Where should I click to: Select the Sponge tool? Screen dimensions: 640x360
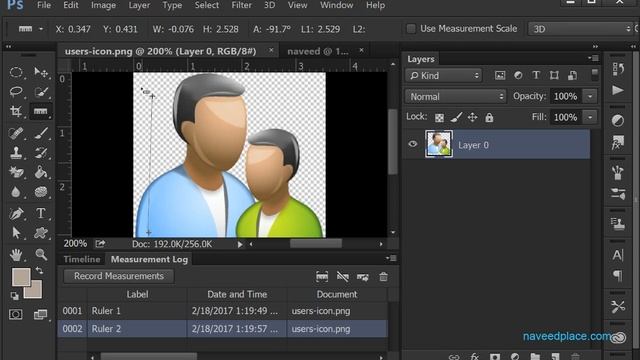(41, 192)
